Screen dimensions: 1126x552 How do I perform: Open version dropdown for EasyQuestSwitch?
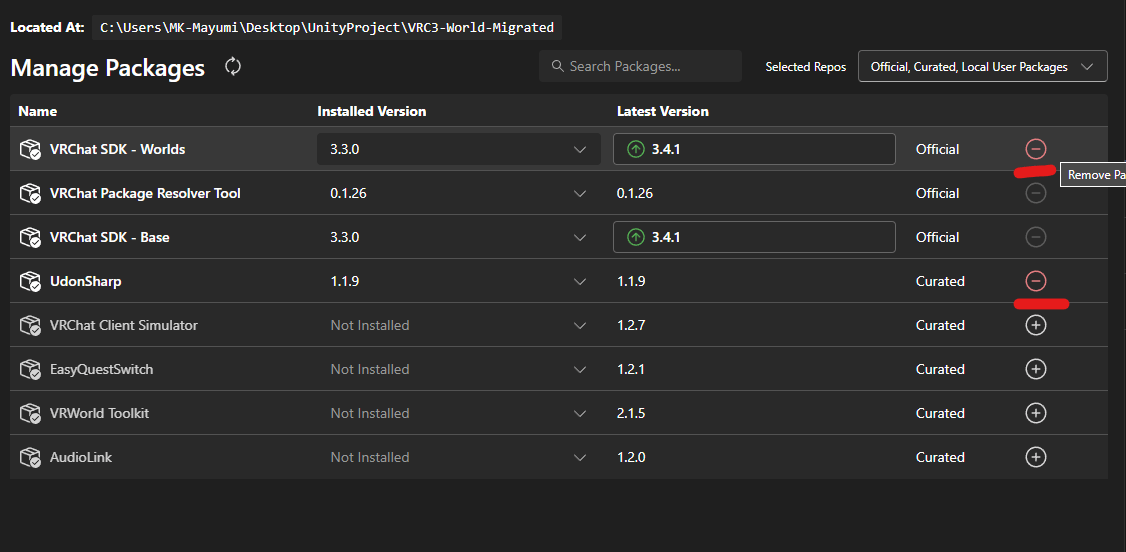coord(458,369)
